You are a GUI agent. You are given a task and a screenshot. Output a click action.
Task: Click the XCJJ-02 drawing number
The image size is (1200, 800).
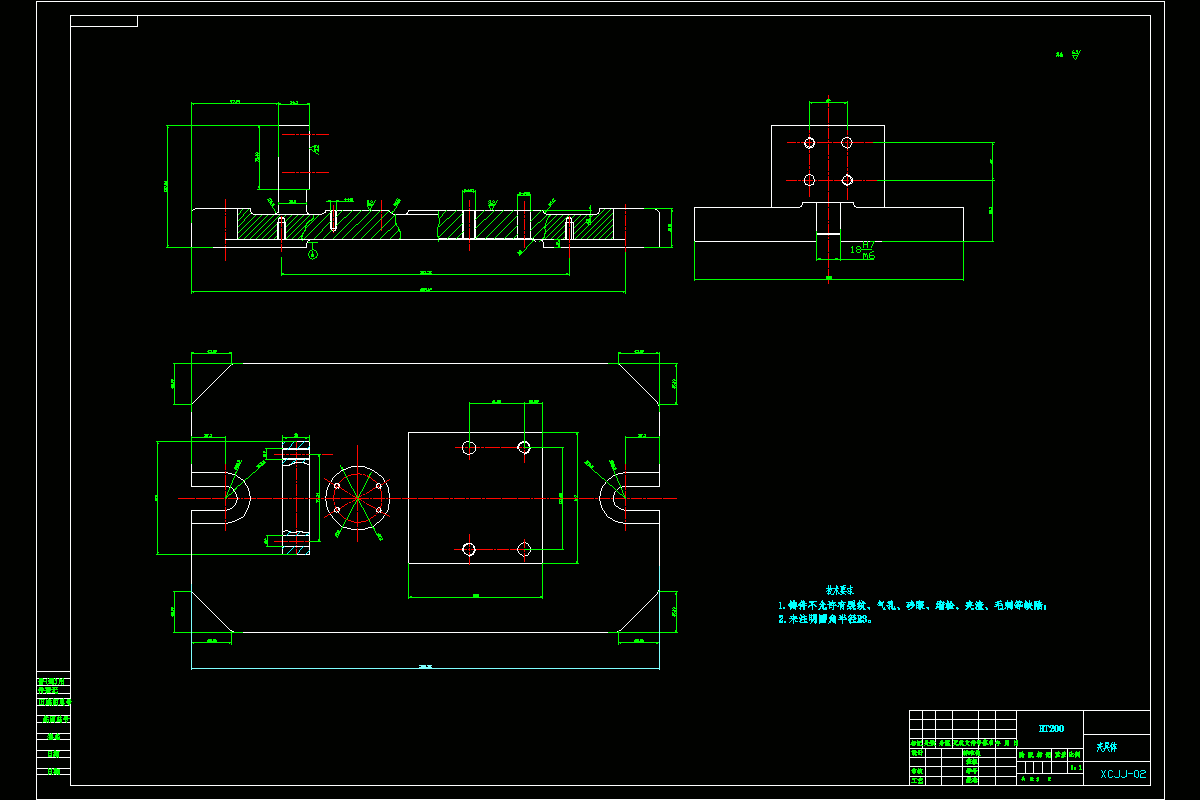1123,773
